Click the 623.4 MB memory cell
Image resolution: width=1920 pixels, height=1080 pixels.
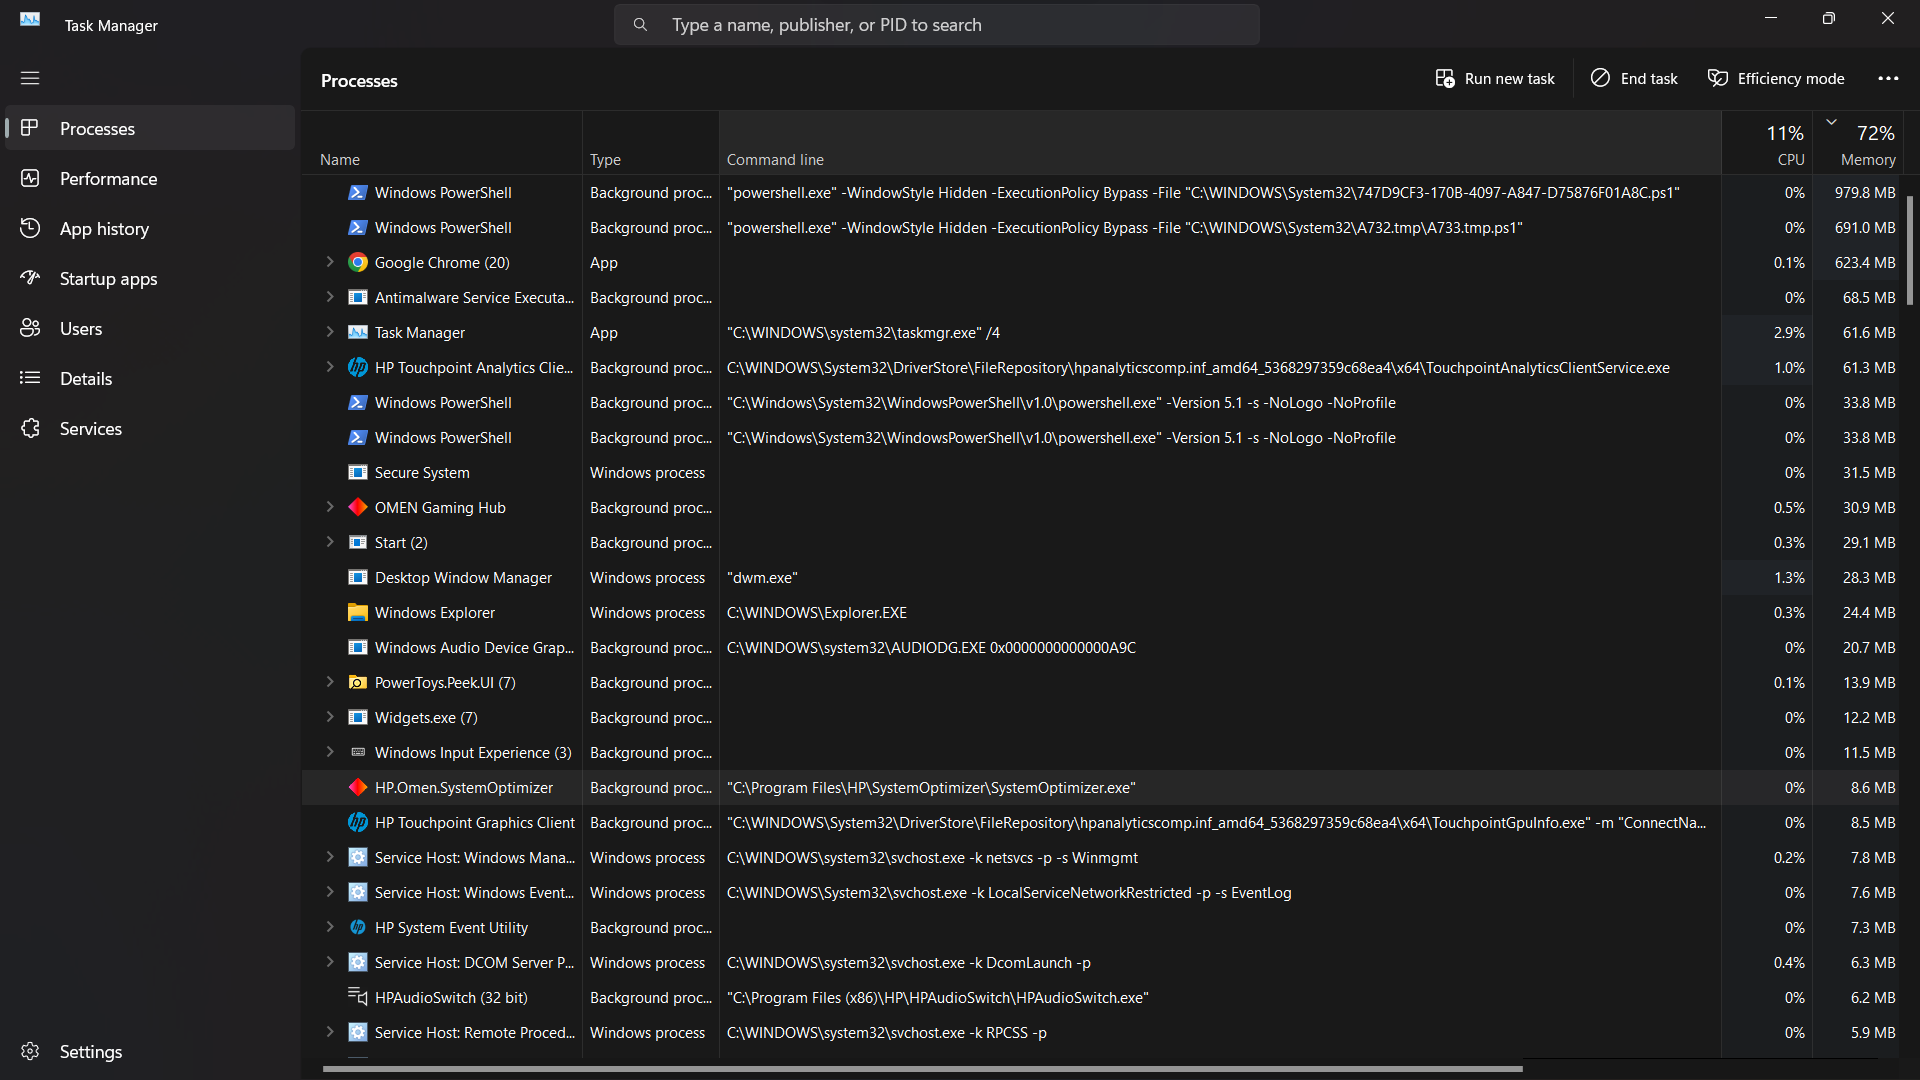[x=1858, y=262]
